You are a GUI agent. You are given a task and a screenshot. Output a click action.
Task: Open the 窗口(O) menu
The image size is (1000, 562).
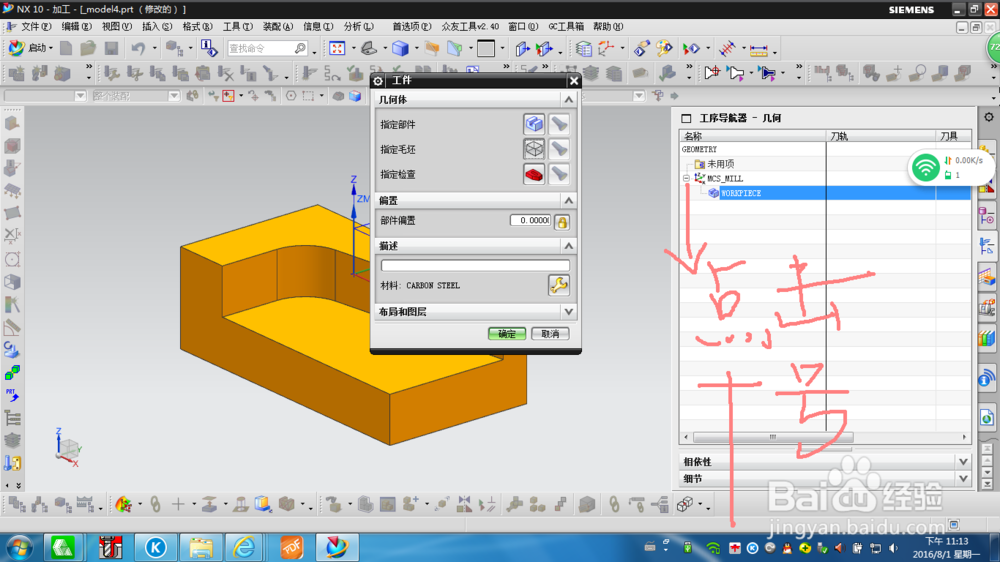[523, 26]
